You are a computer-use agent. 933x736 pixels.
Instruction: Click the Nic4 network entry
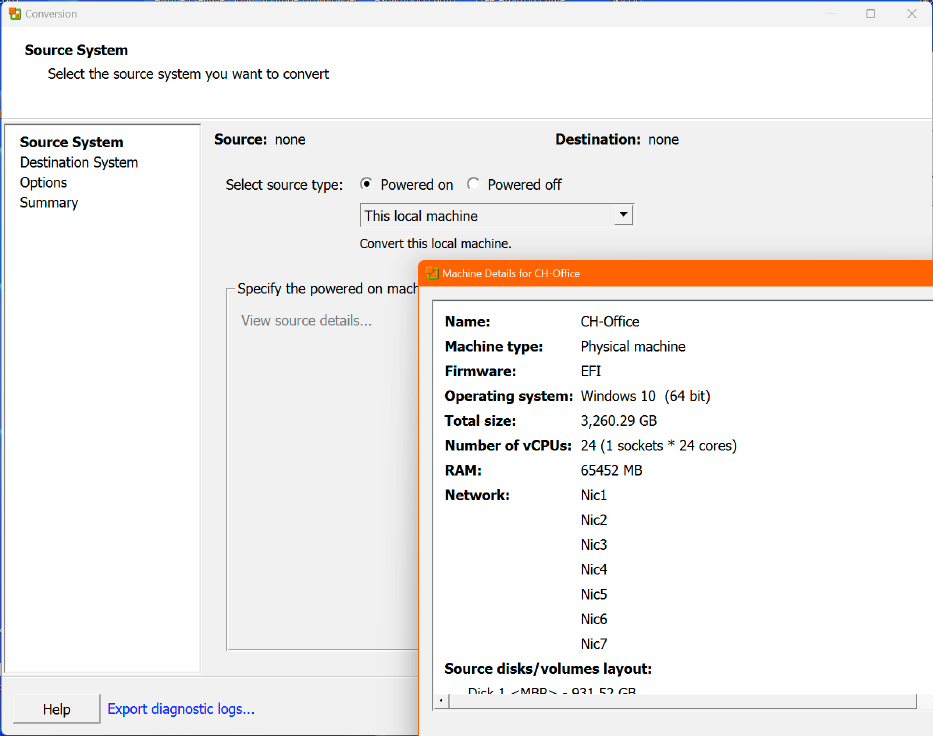(594, 569)
